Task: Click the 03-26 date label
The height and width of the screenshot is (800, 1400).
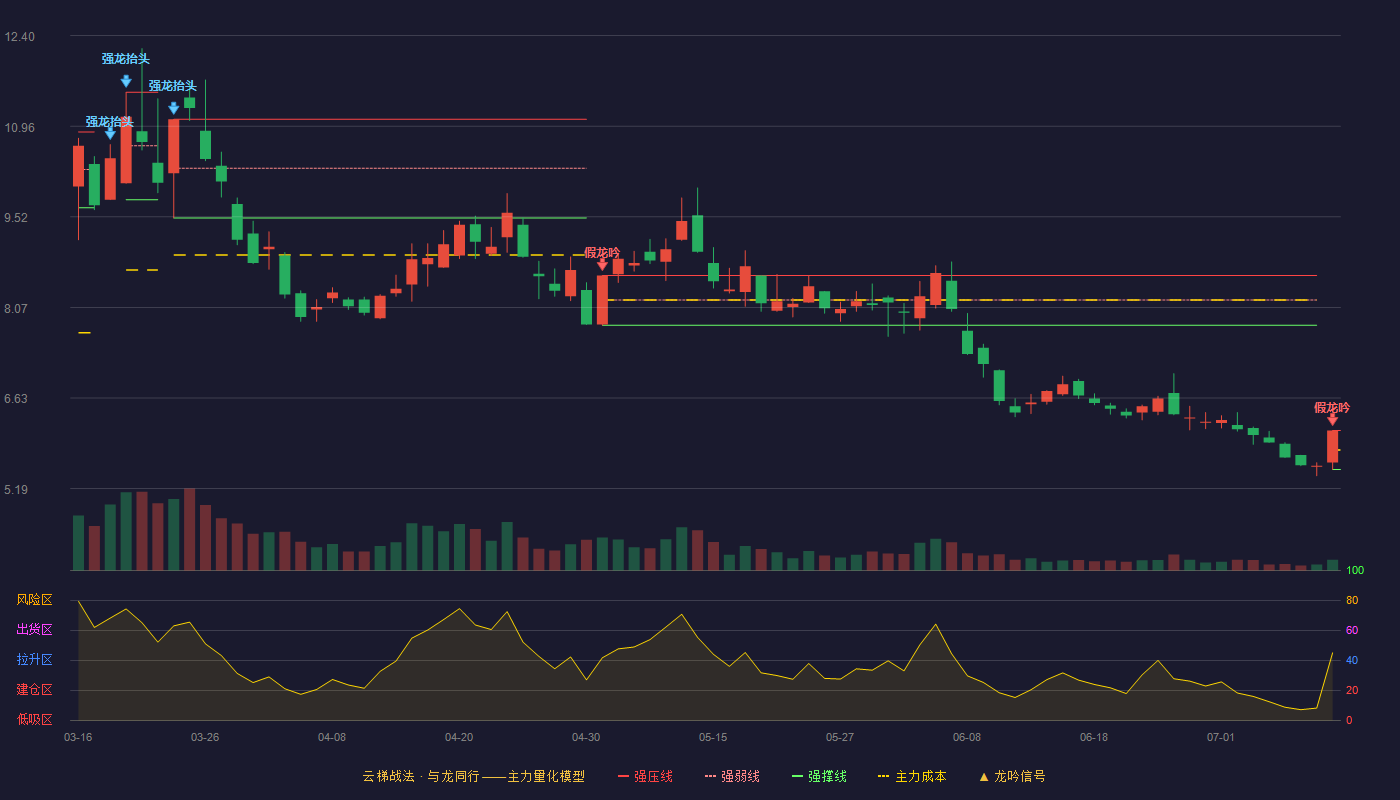Action: pyautogui.click(x=205, y=737)
